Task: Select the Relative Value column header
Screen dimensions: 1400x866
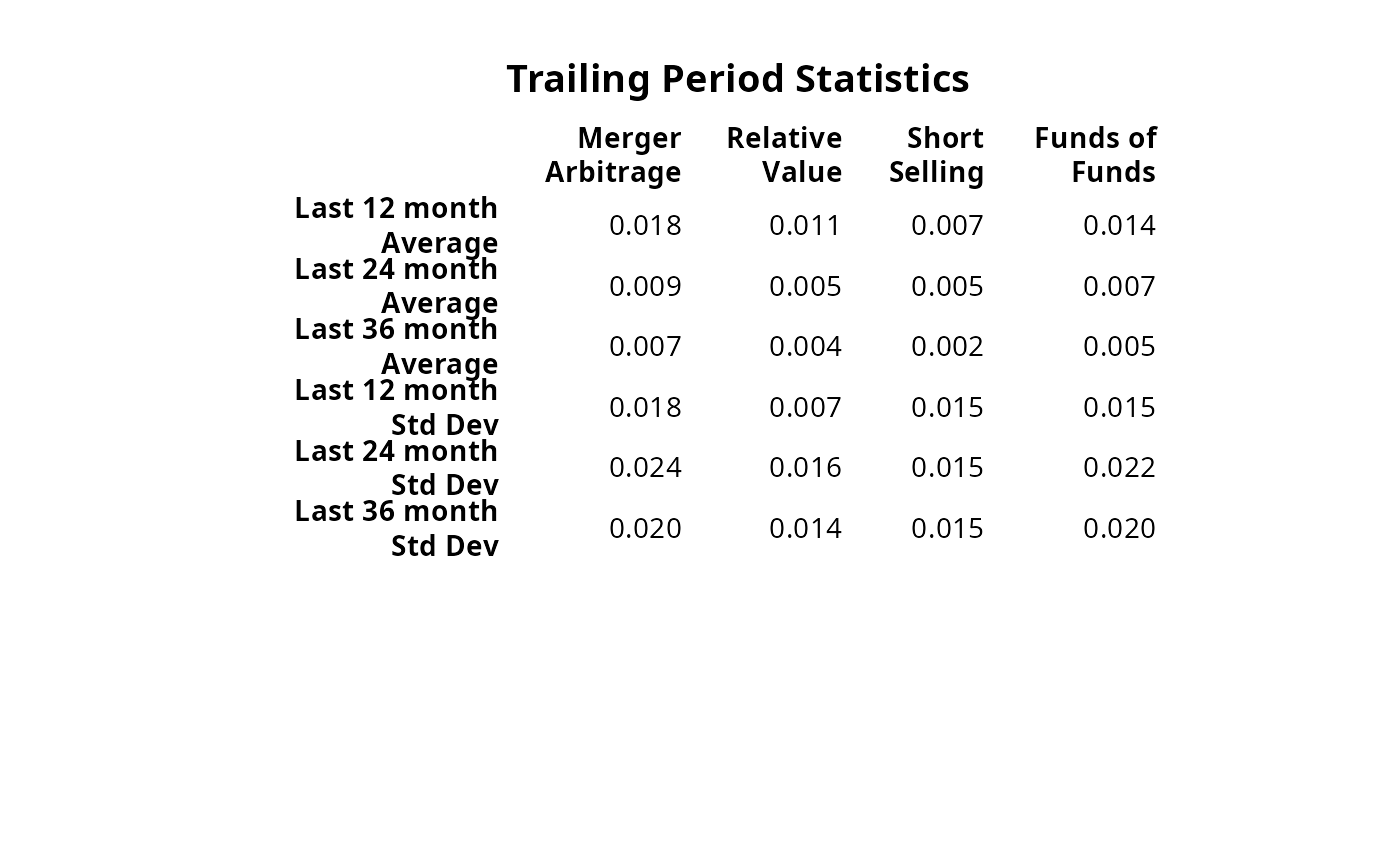Action: (x=784, y=155)
